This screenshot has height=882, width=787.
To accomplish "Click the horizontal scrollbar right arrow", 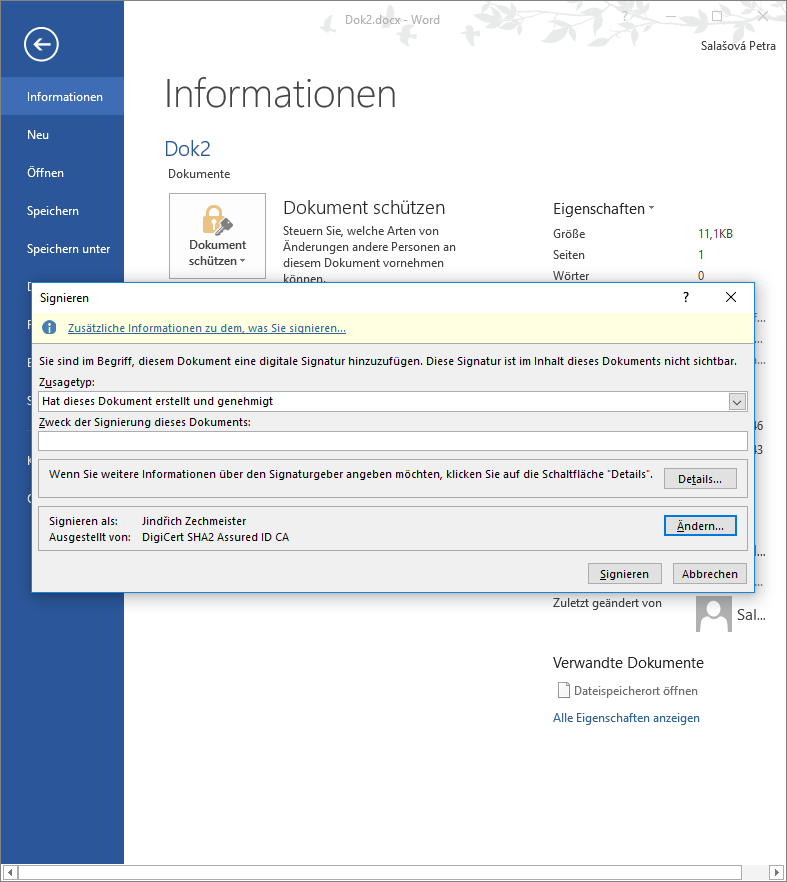I will coord(777,873).
